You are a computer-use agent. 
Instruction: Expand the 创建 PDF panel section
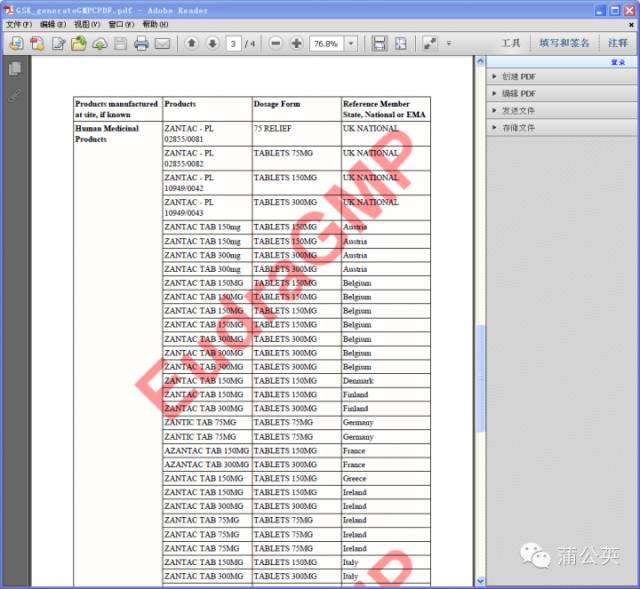point(518,77)
